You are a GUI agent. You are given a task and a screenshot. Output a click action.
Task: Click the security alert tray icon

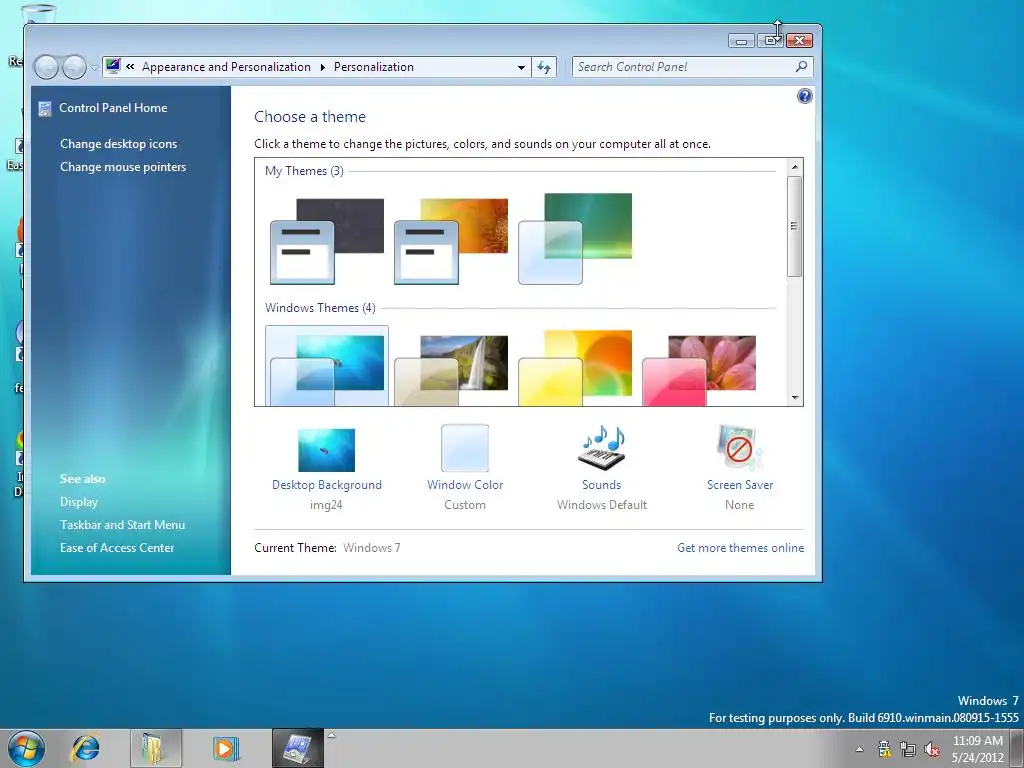pos(884,749)
